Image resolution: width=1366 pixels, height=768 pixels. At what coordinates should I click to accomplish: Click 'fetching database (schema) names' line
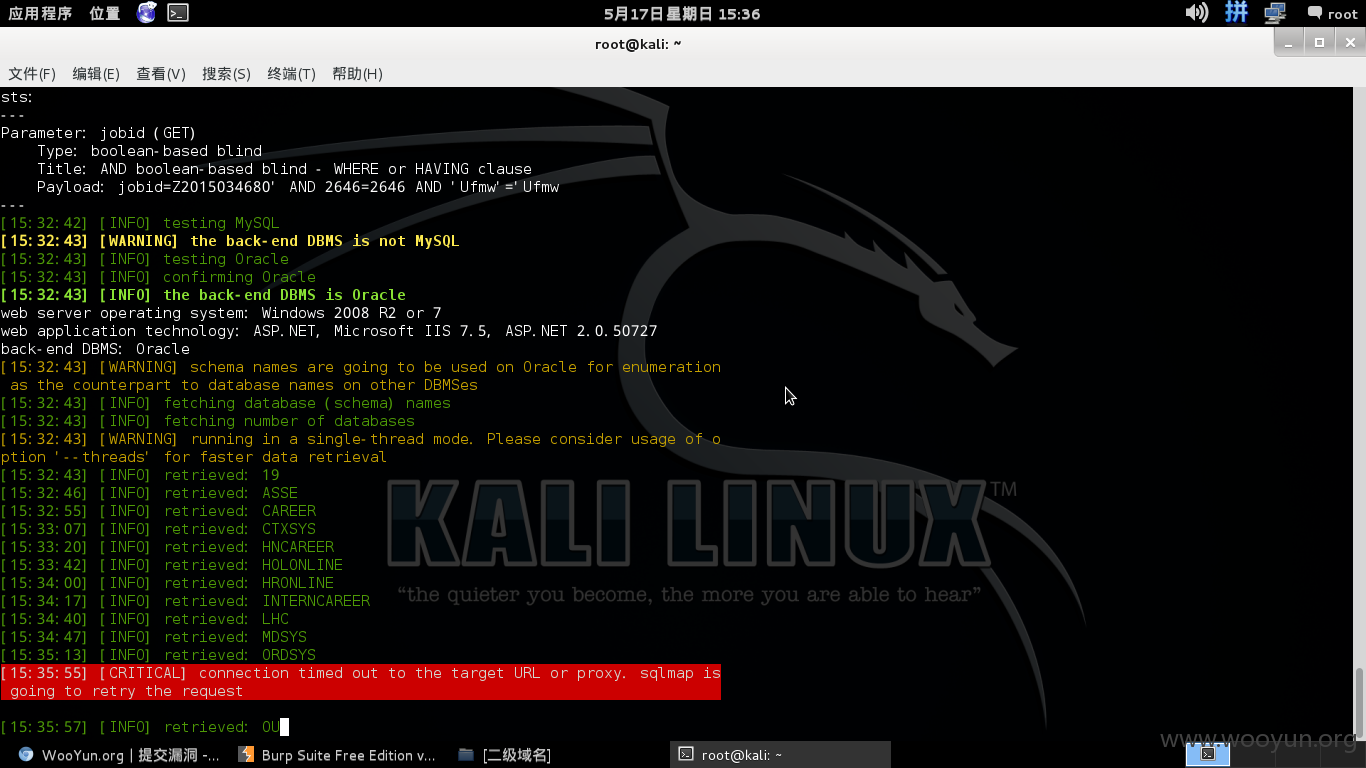226,403
